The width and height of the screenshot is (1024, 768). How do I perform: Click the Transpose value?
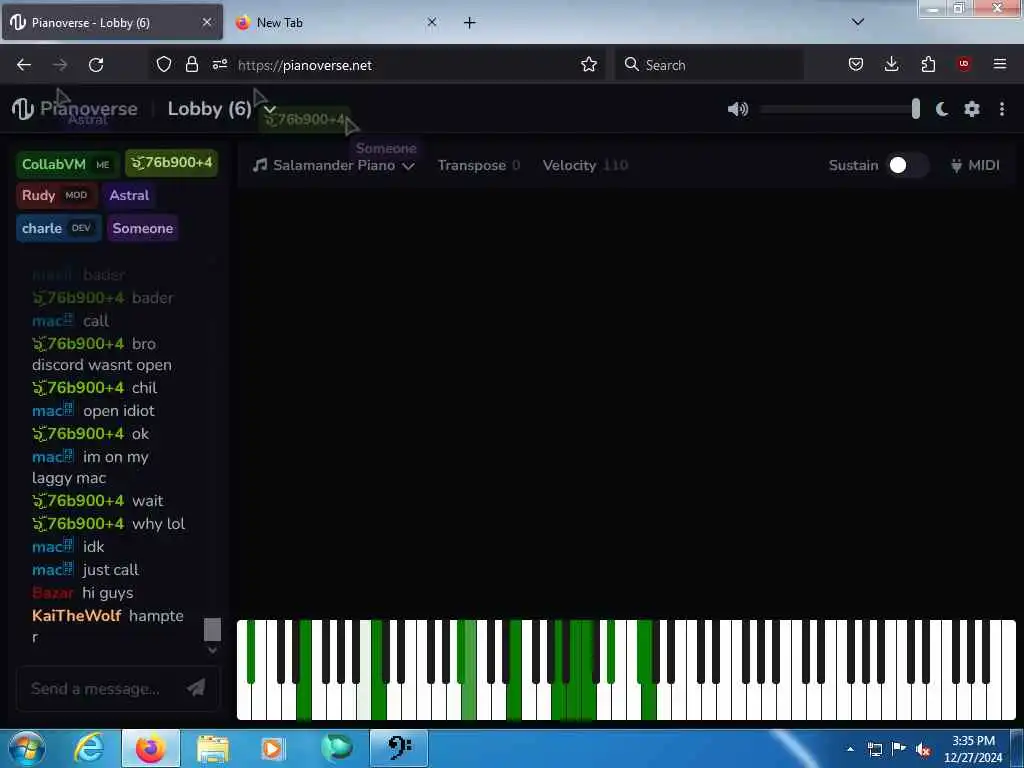click(516, 165)
